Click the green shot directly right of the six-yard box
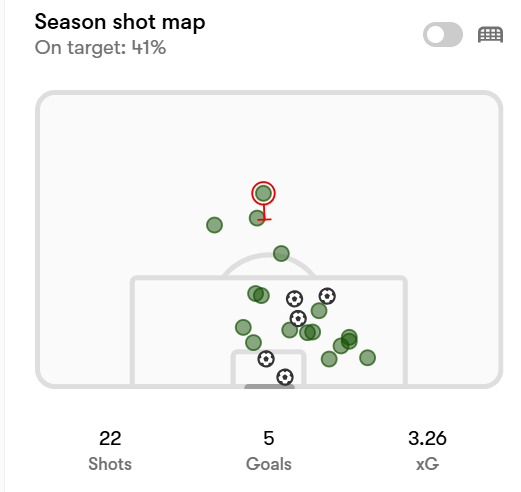 (x=329, y=359)
